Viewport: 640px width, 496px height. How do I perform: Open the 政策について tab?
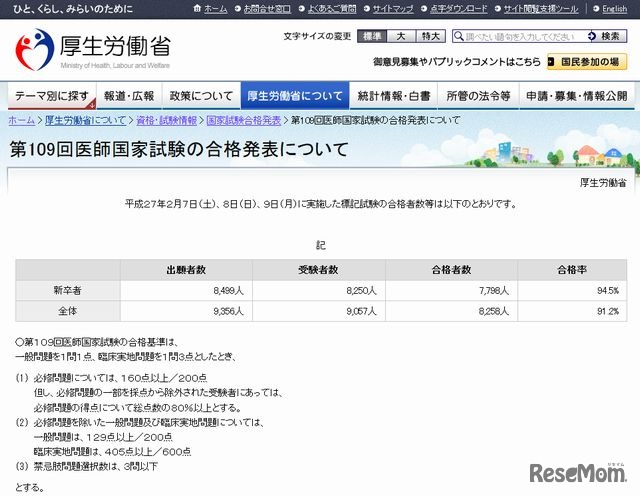point(201,96)
